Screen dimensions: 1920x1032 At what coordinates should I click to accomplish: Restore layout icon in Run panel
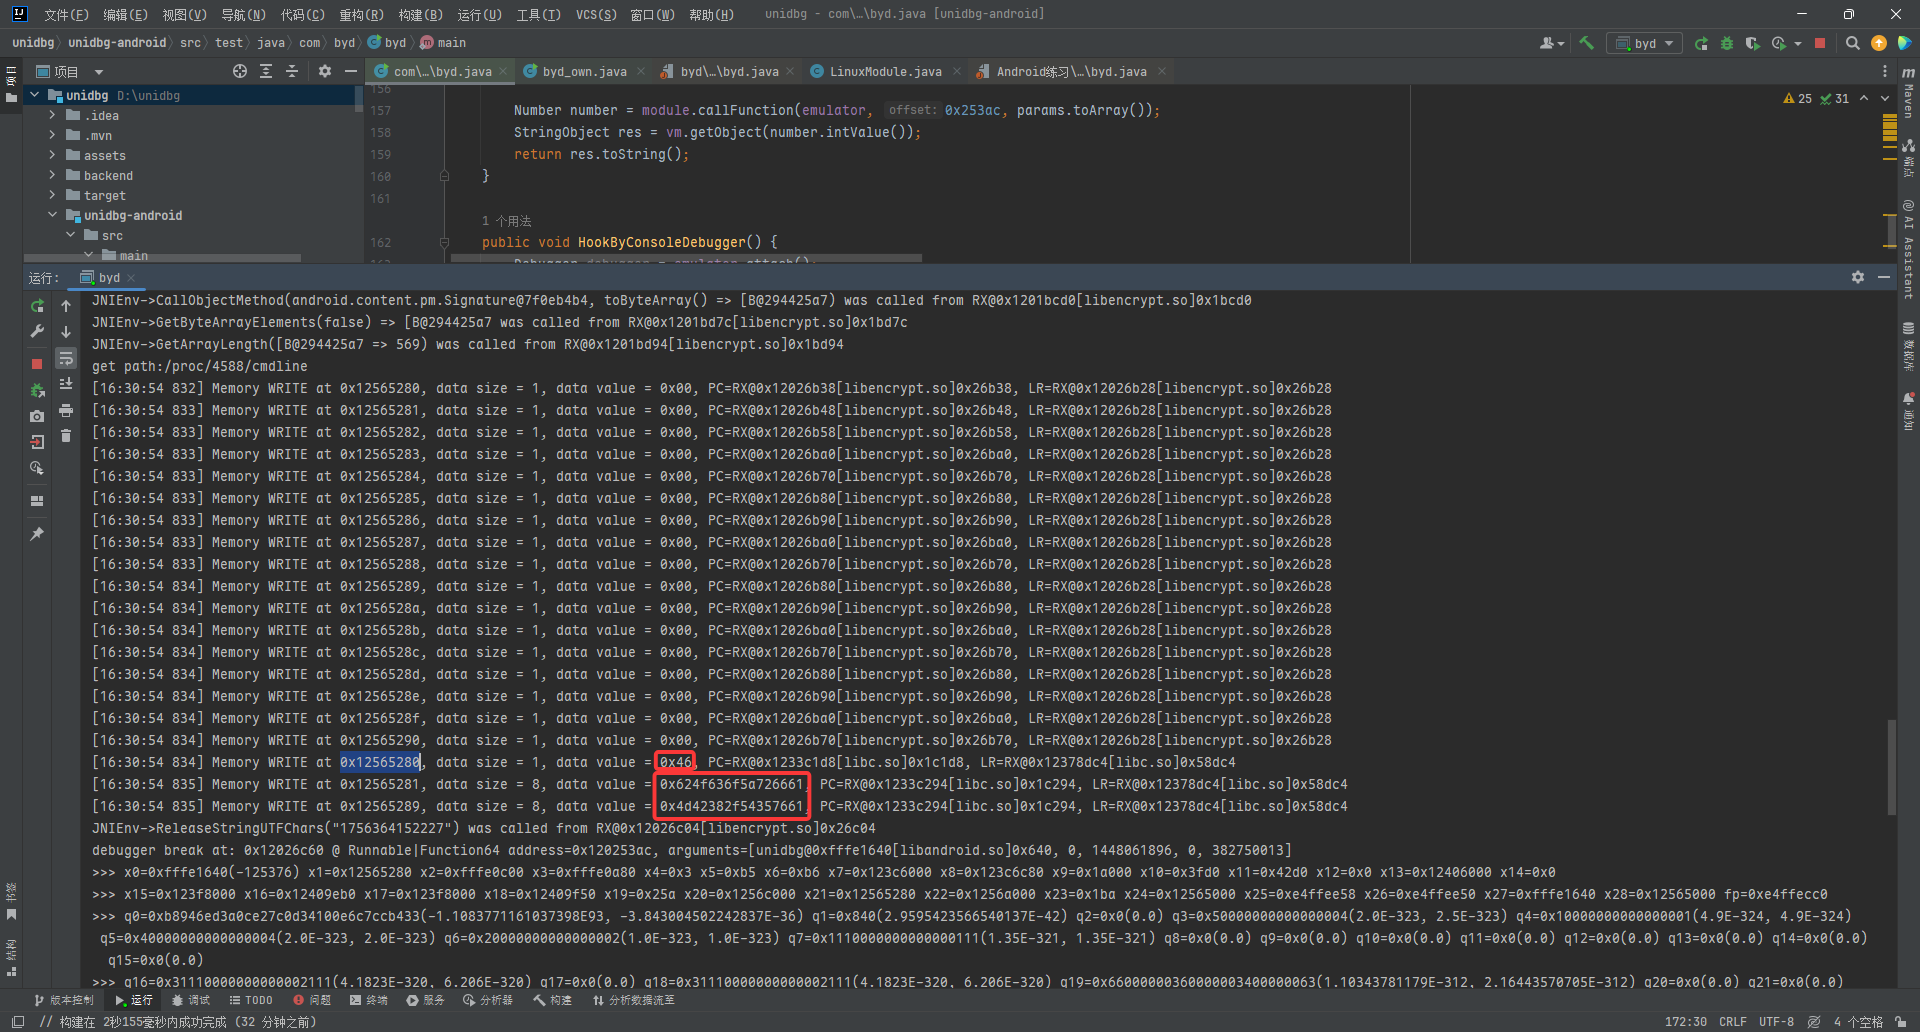37,501
